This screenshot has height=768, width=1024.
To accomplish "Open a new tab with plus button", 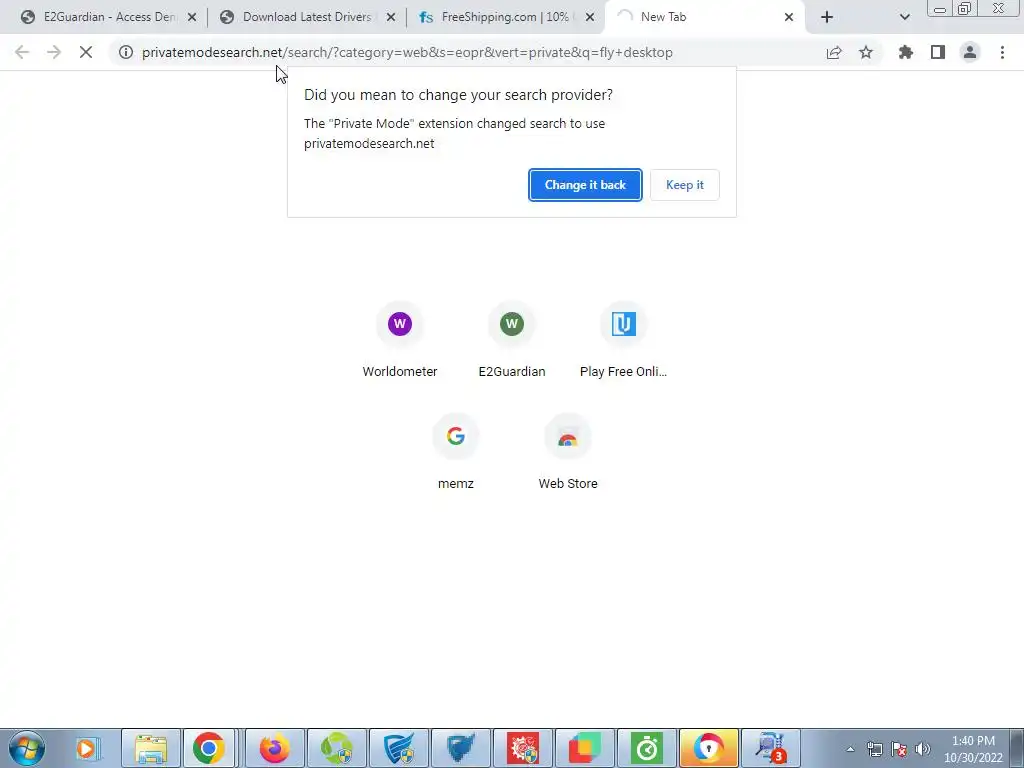I will (x=827, y=18).
